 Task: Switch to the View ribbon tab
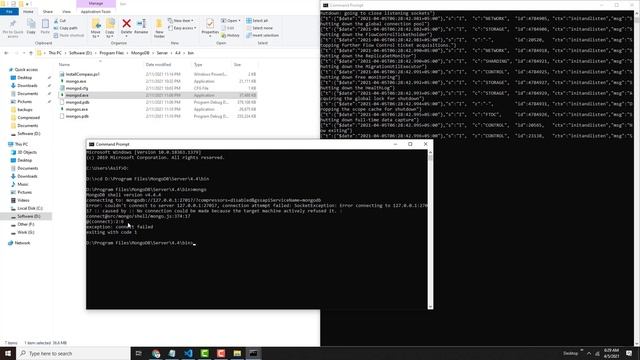(66, 12)
